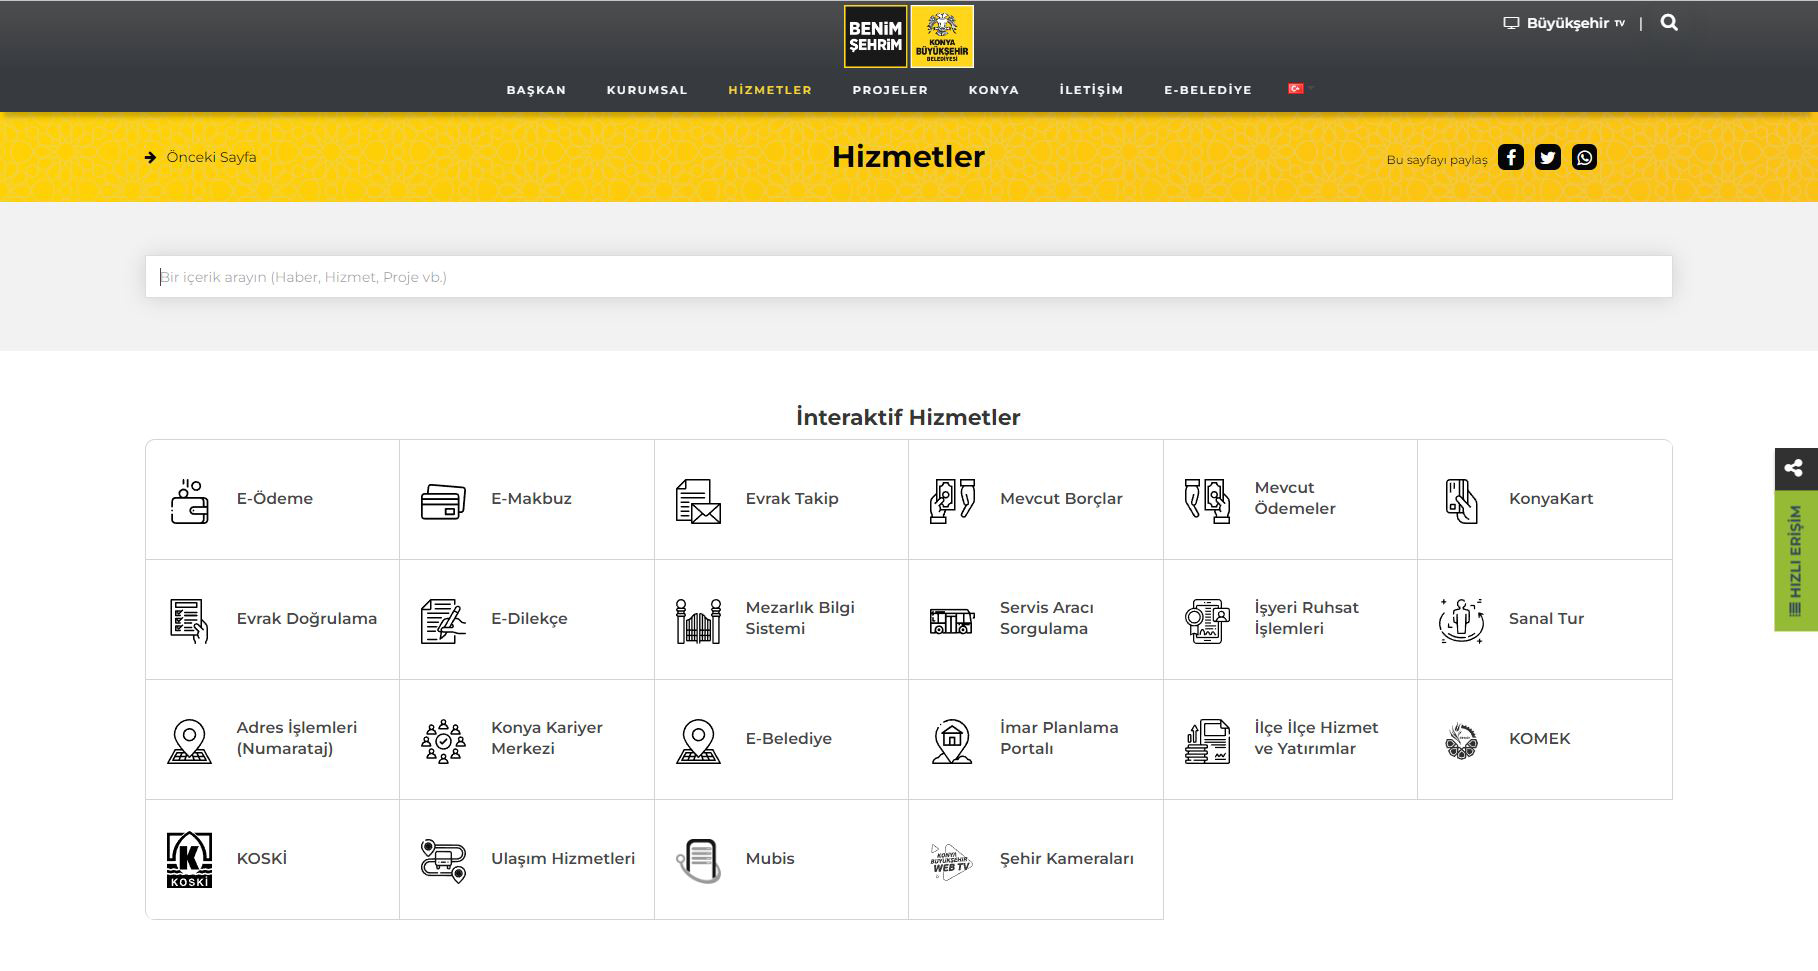
Task: Open the E-BELEDİYE menu
Action: coord(1207,90)
